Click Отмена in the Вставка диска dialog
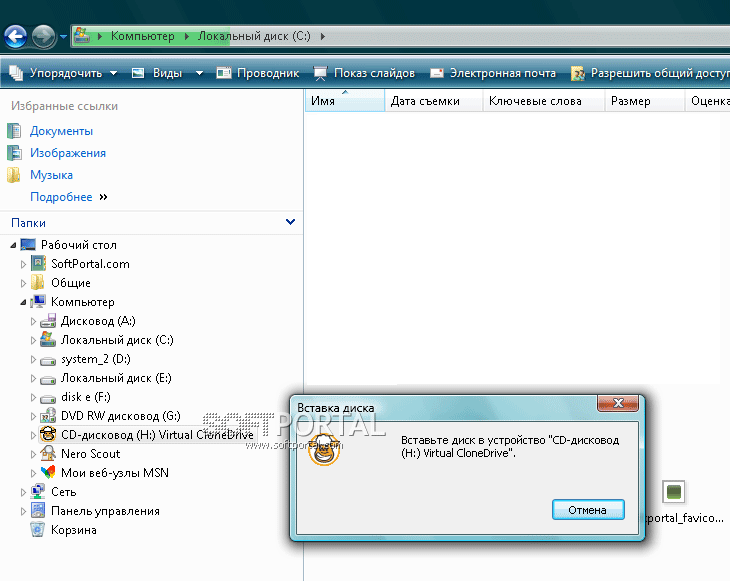 [588, 510]
